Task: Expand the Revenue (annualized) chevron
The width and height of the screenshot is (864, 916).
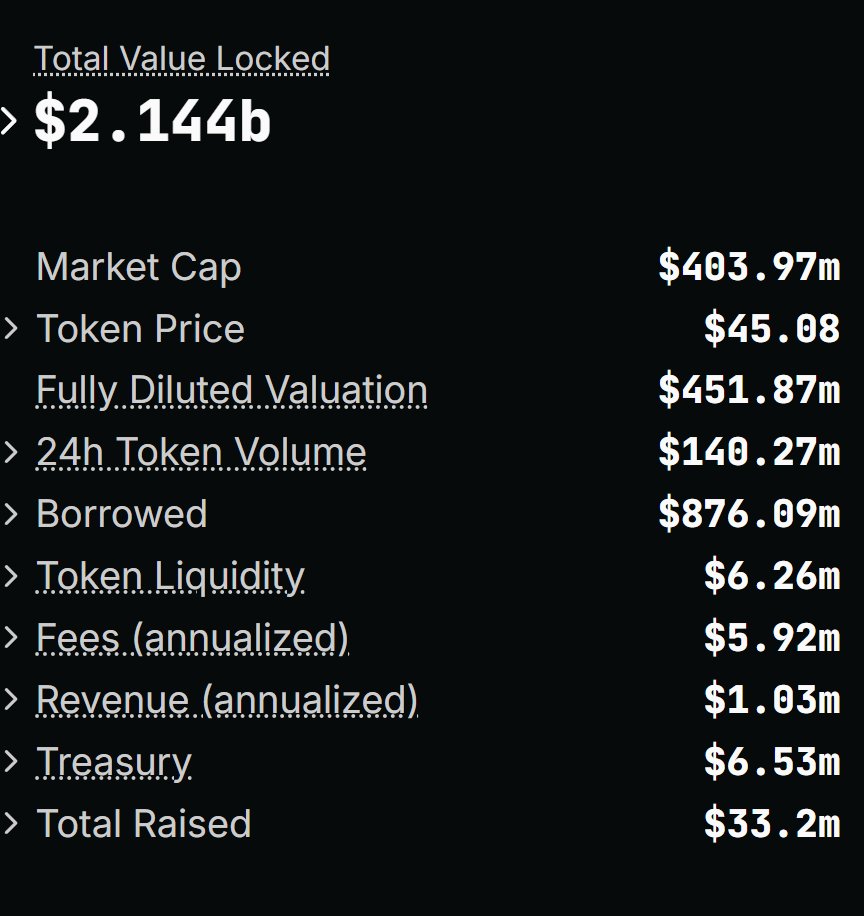Action: [11, 700]
